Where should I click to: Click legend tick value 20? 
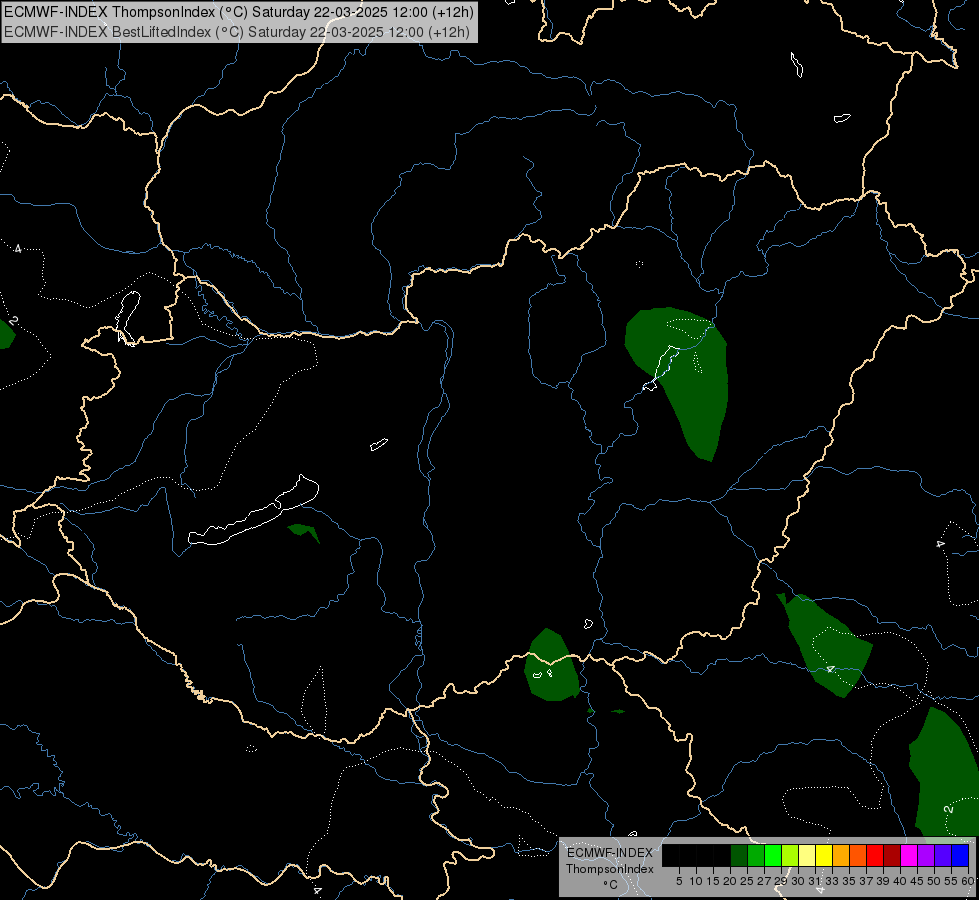coord(730,881)
